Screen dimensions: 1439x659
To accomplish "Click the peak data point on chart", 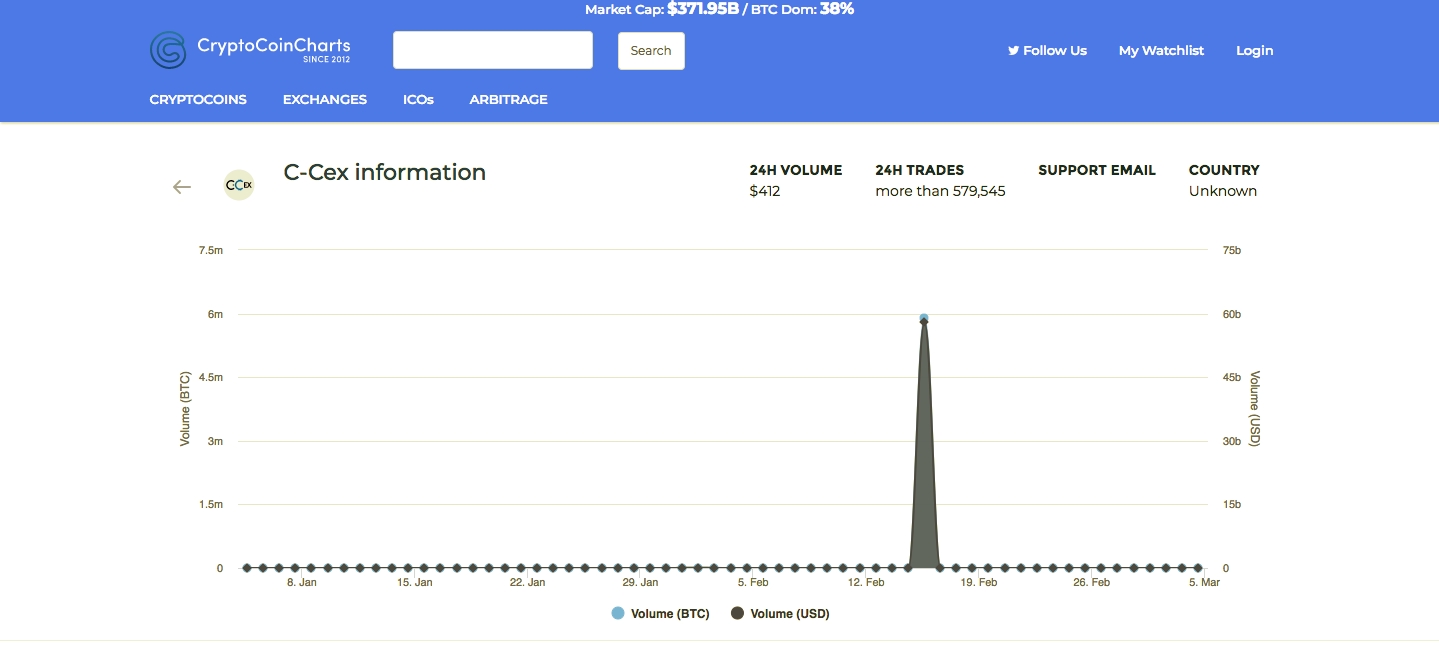I will click(924, 319).
